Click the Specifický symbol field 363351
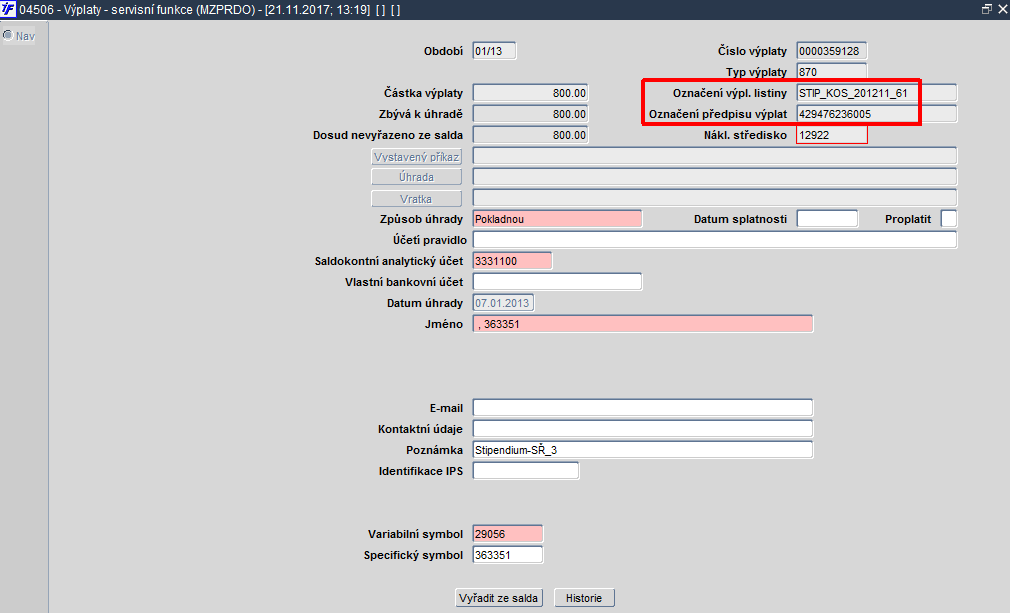Screen dimensions: 1010x613 pos(508,554)
